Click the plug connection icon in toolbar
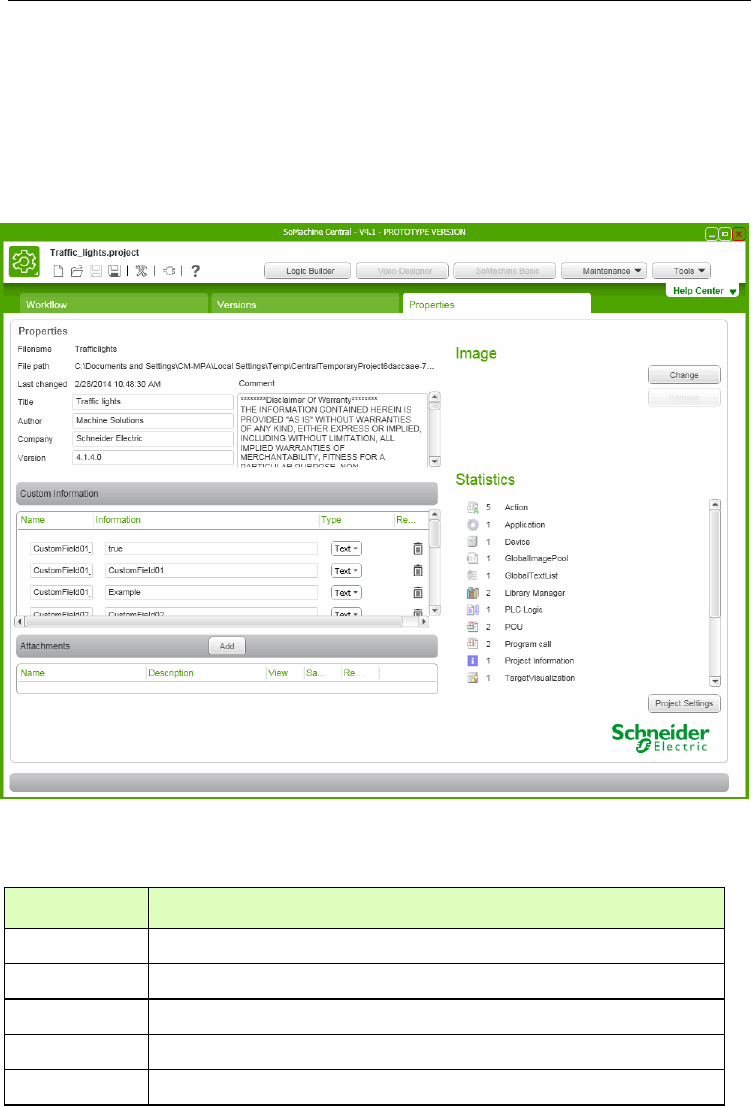 pyautogui.click(x=169, y=271)
